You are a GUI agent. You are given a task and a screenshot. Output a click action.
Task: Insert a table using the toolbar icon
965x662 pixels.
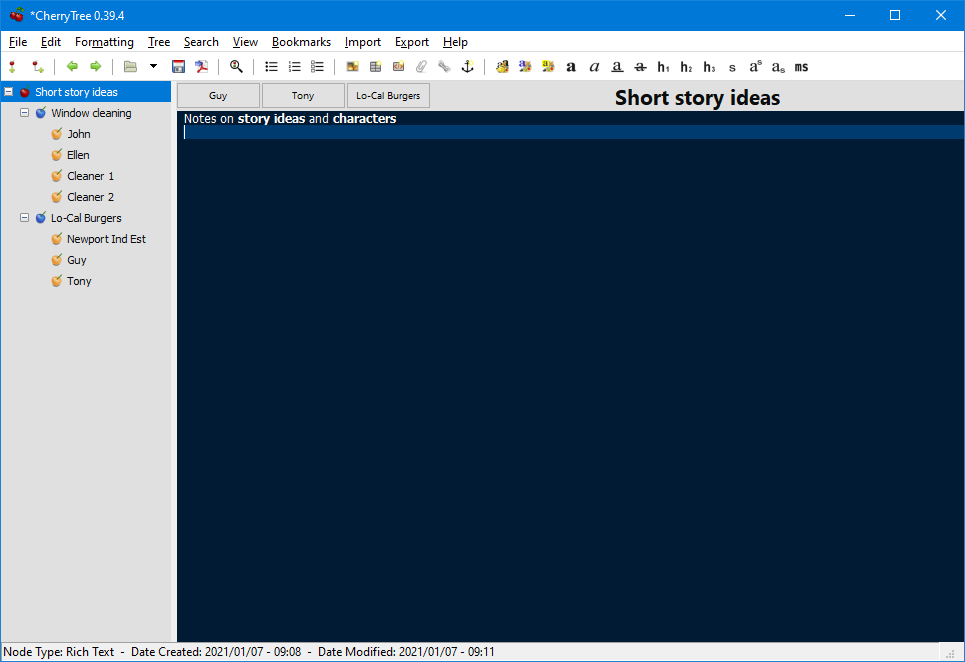pyautogui.click(x=375, y=66)
